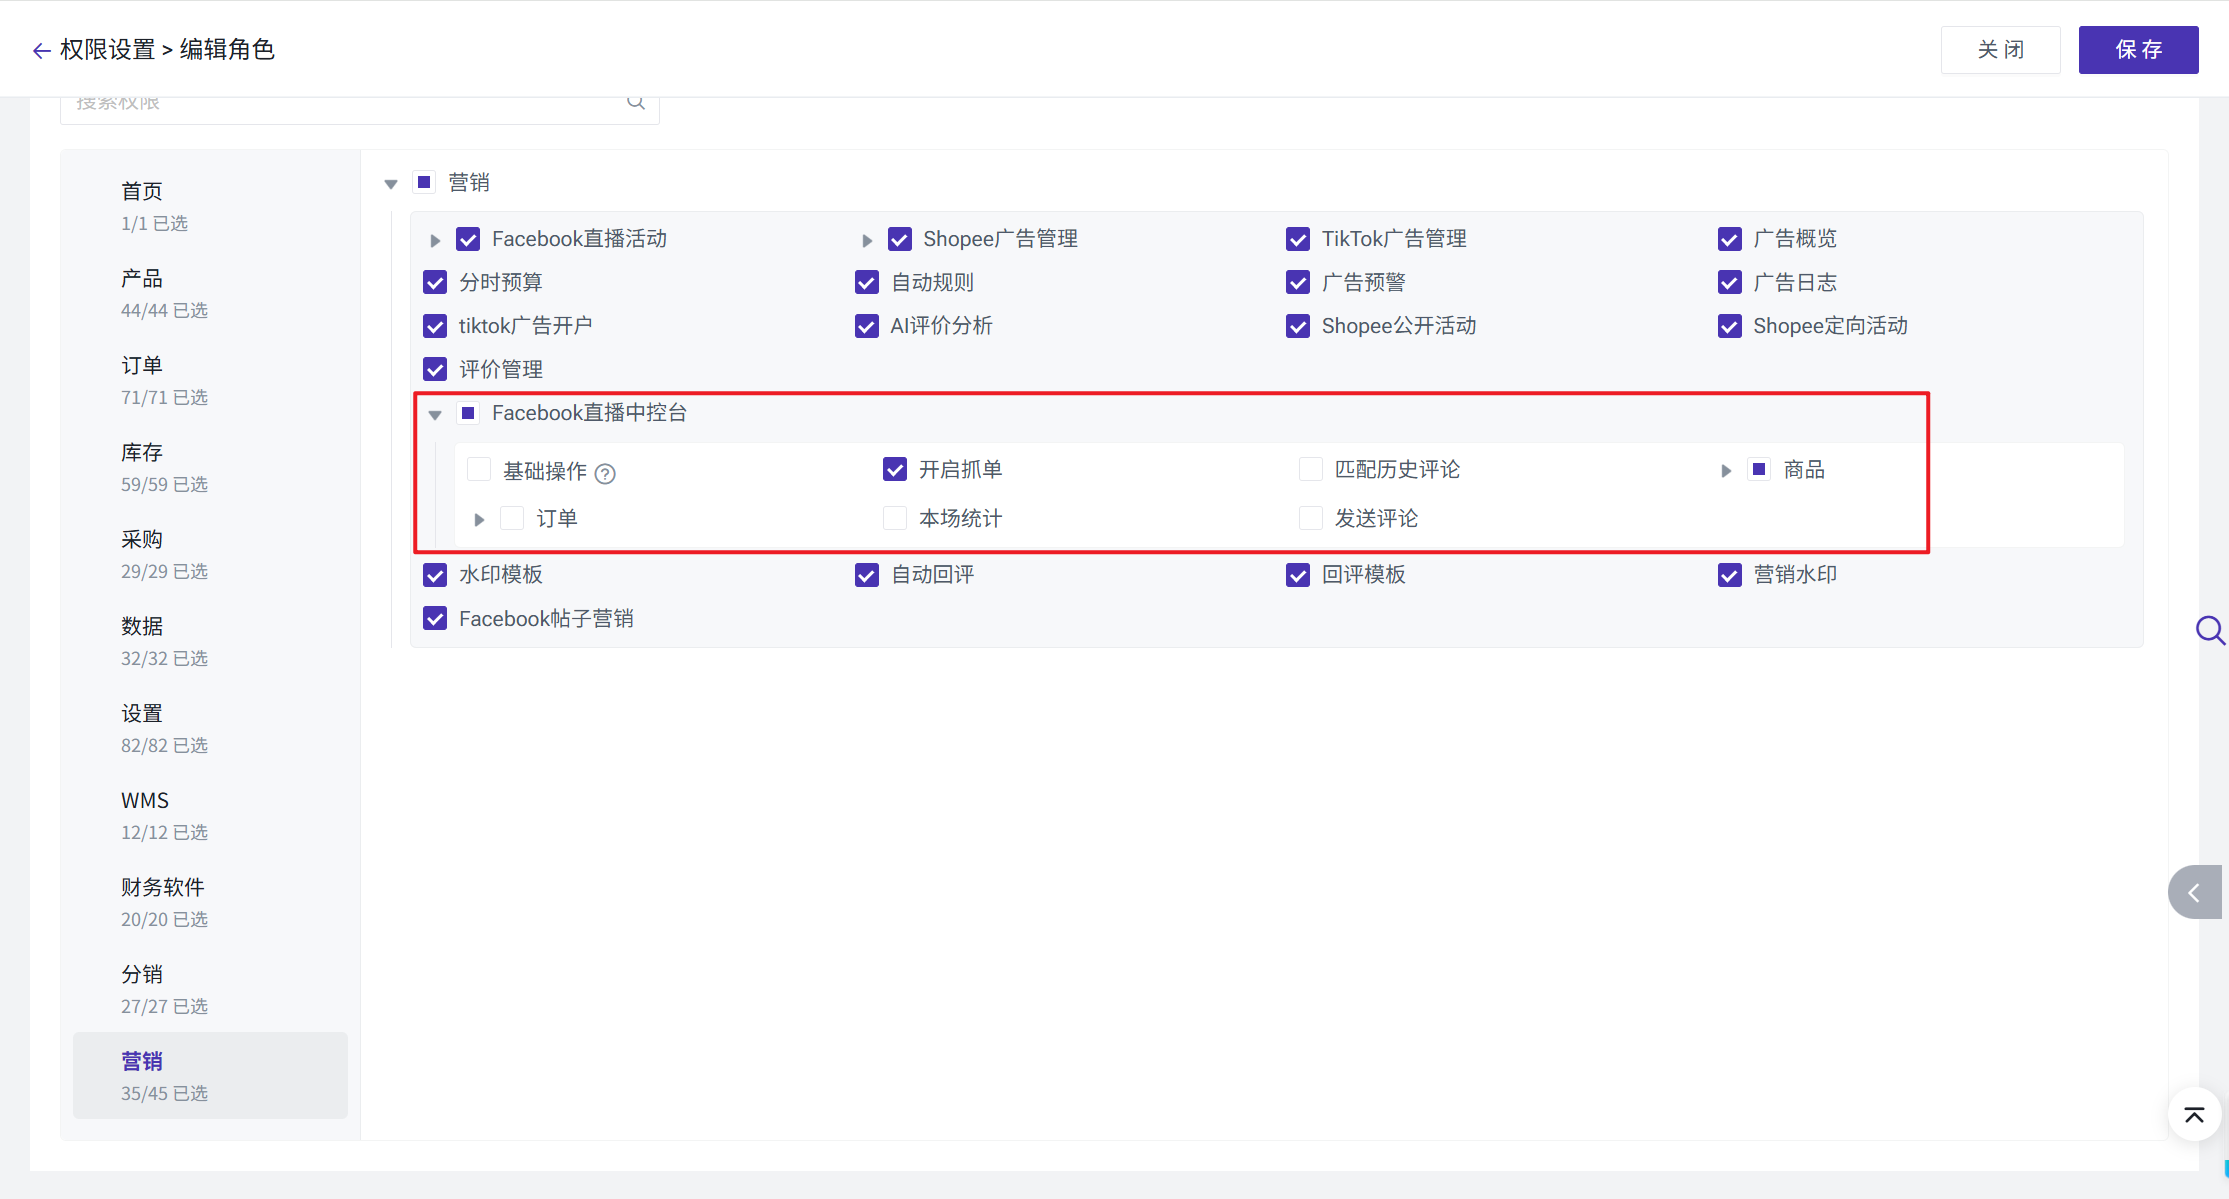The width and height of the screenshot is (2229, 1199).
Task: Enable 本场统计 checkbox
Action: [895, 518]
